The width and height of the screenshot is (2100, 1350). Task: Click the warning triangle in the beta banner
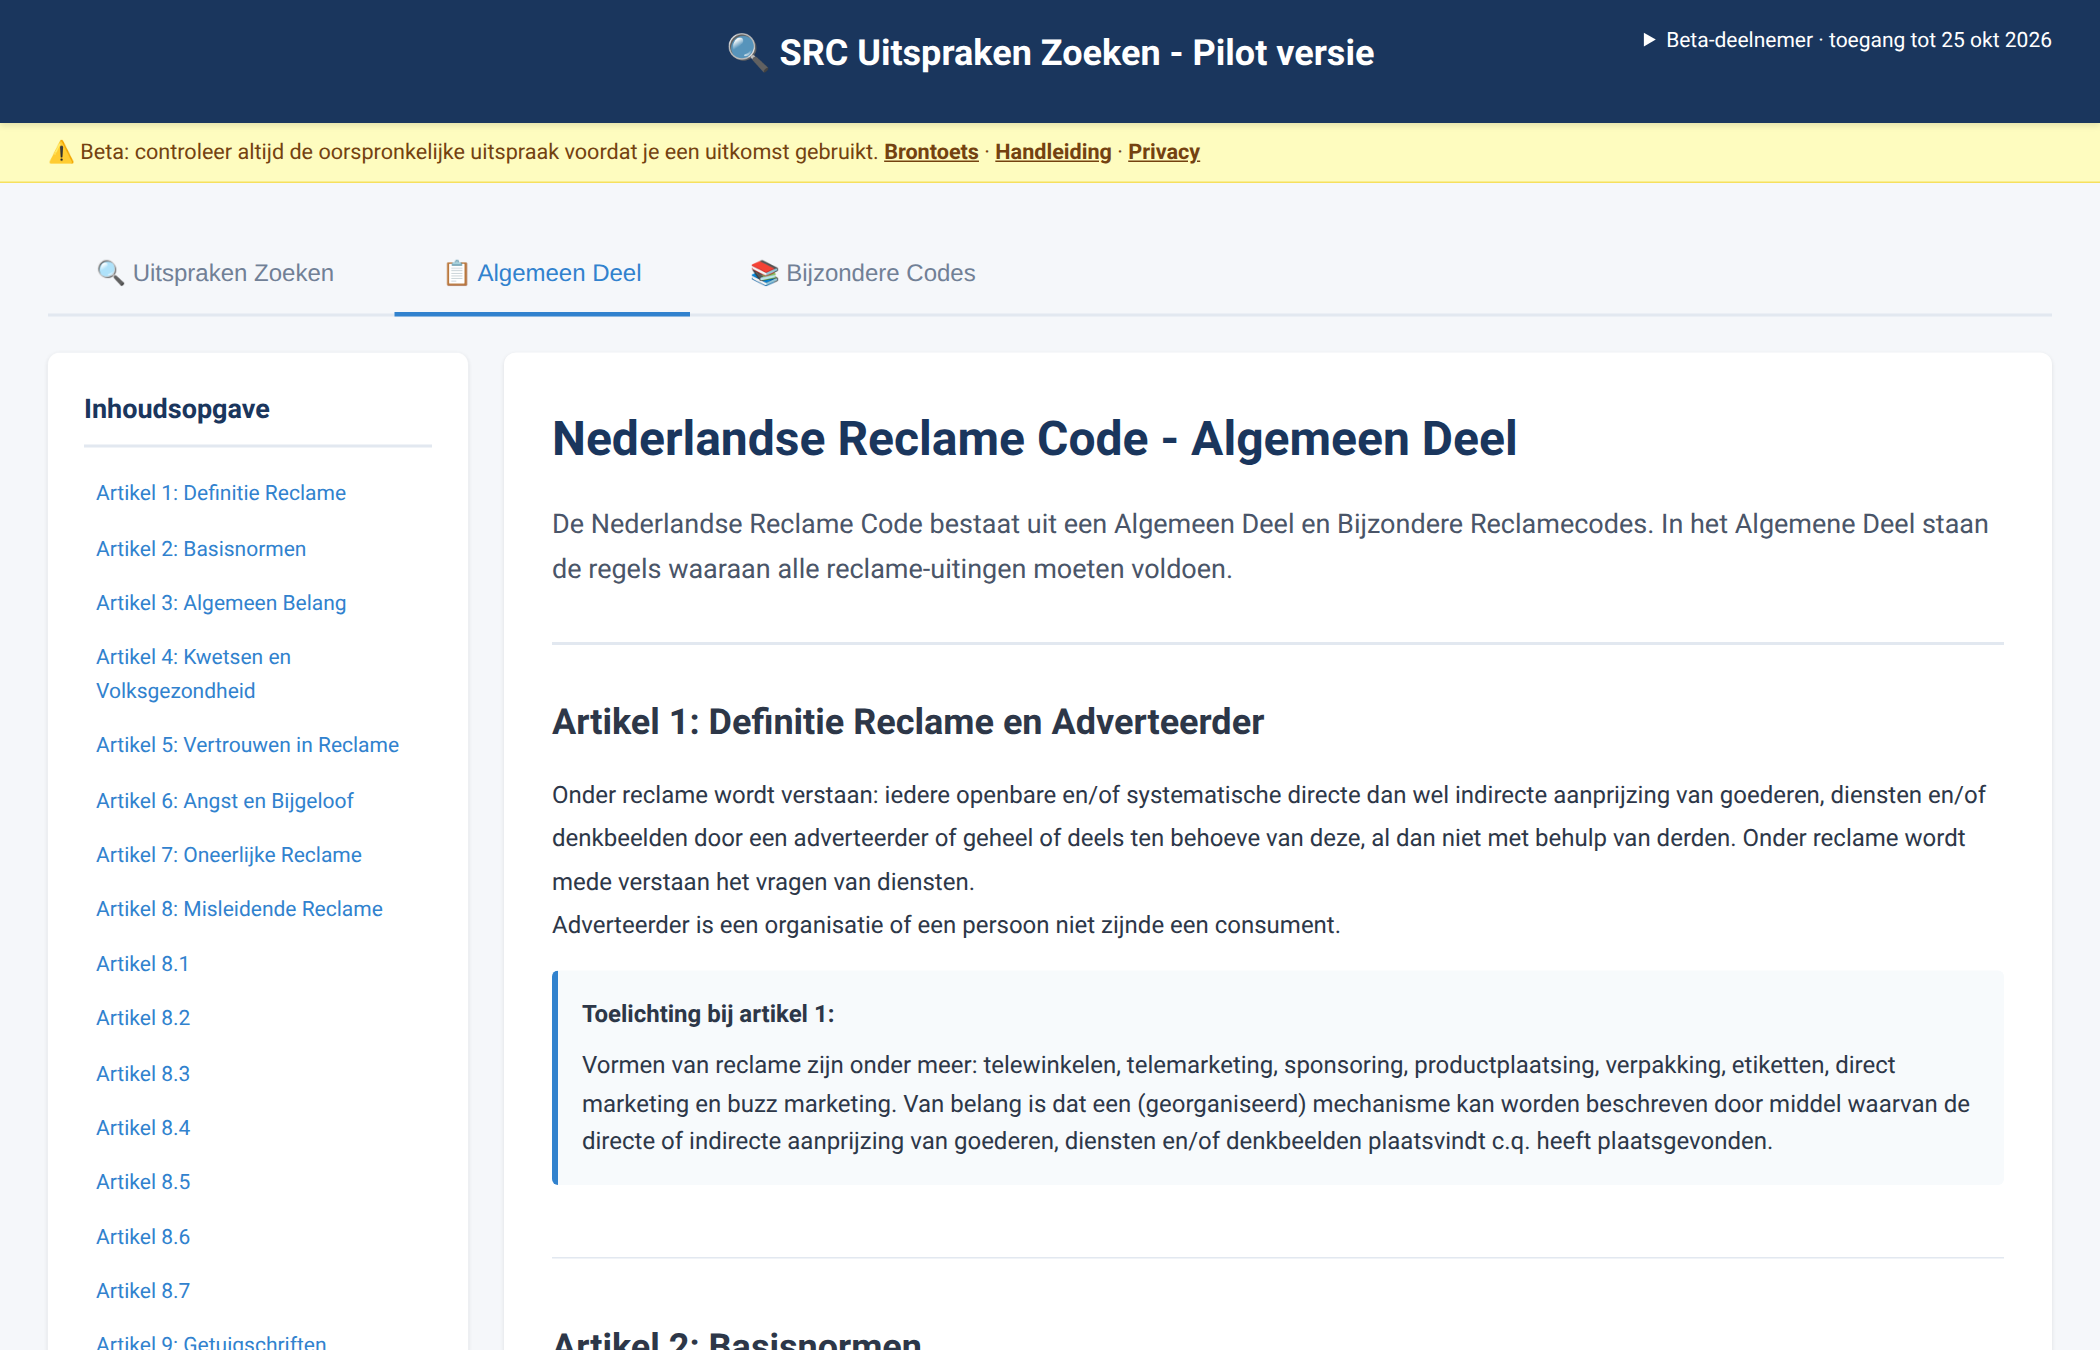pos(61,152)
